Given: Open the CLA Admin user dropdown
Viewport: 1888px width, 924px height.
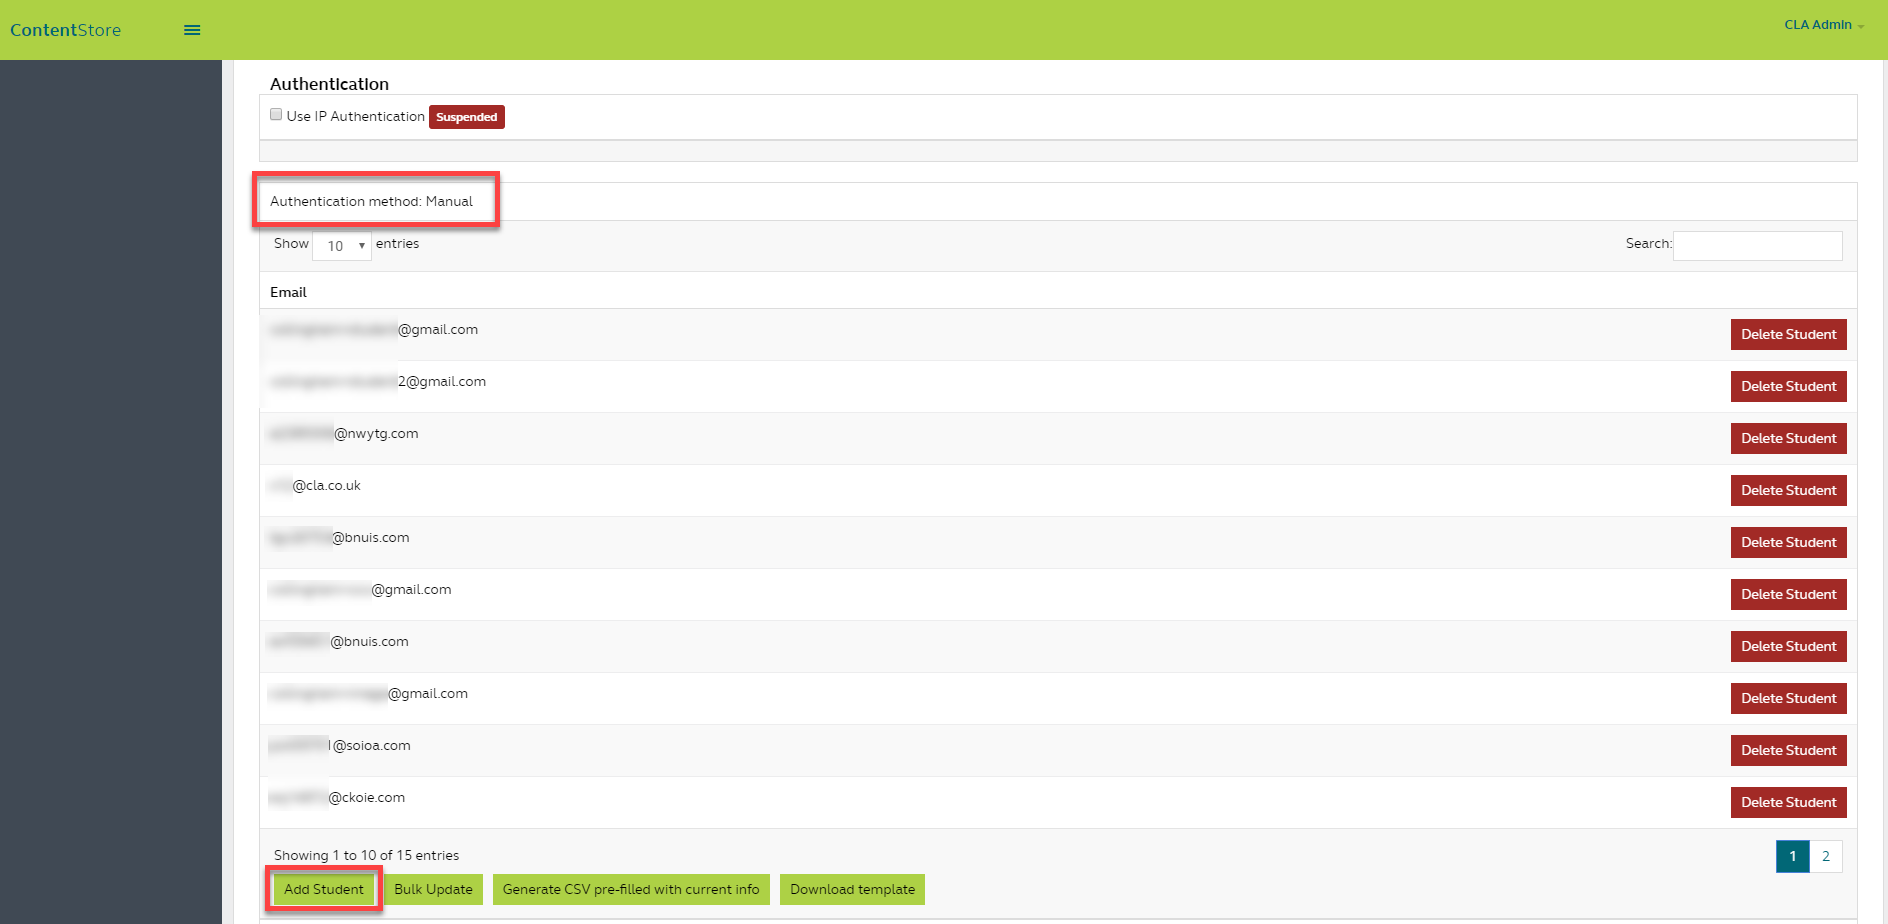Looking at the screenshot, I should 1823,25.
